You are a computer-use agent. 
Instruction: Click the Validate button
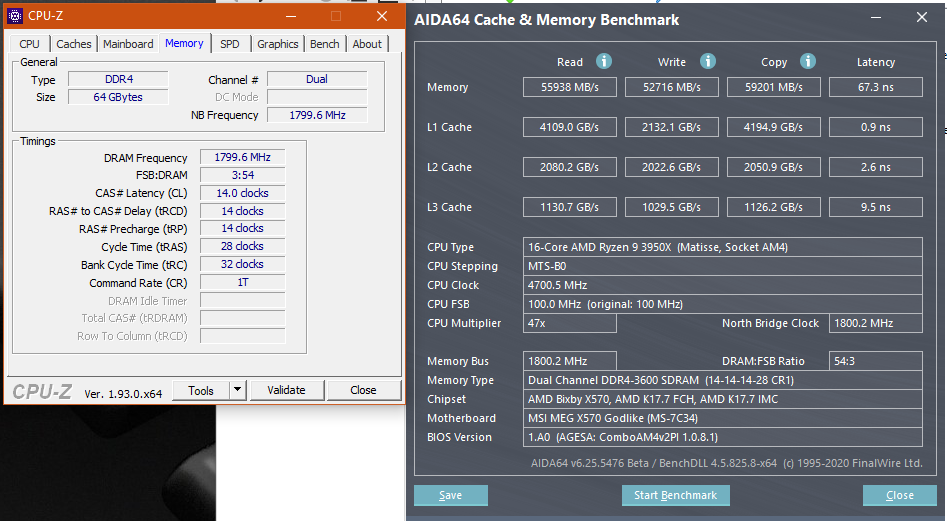(x=286, y=391)
